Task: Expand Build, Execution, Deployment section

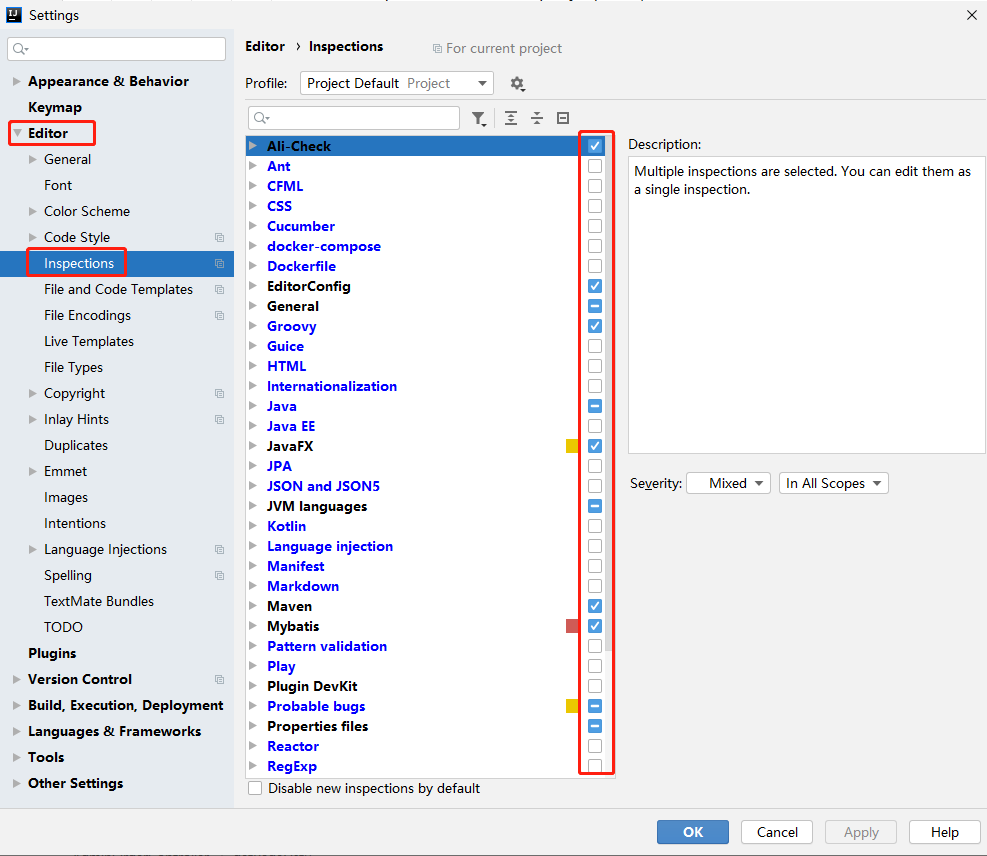Action: pos(17,706)
